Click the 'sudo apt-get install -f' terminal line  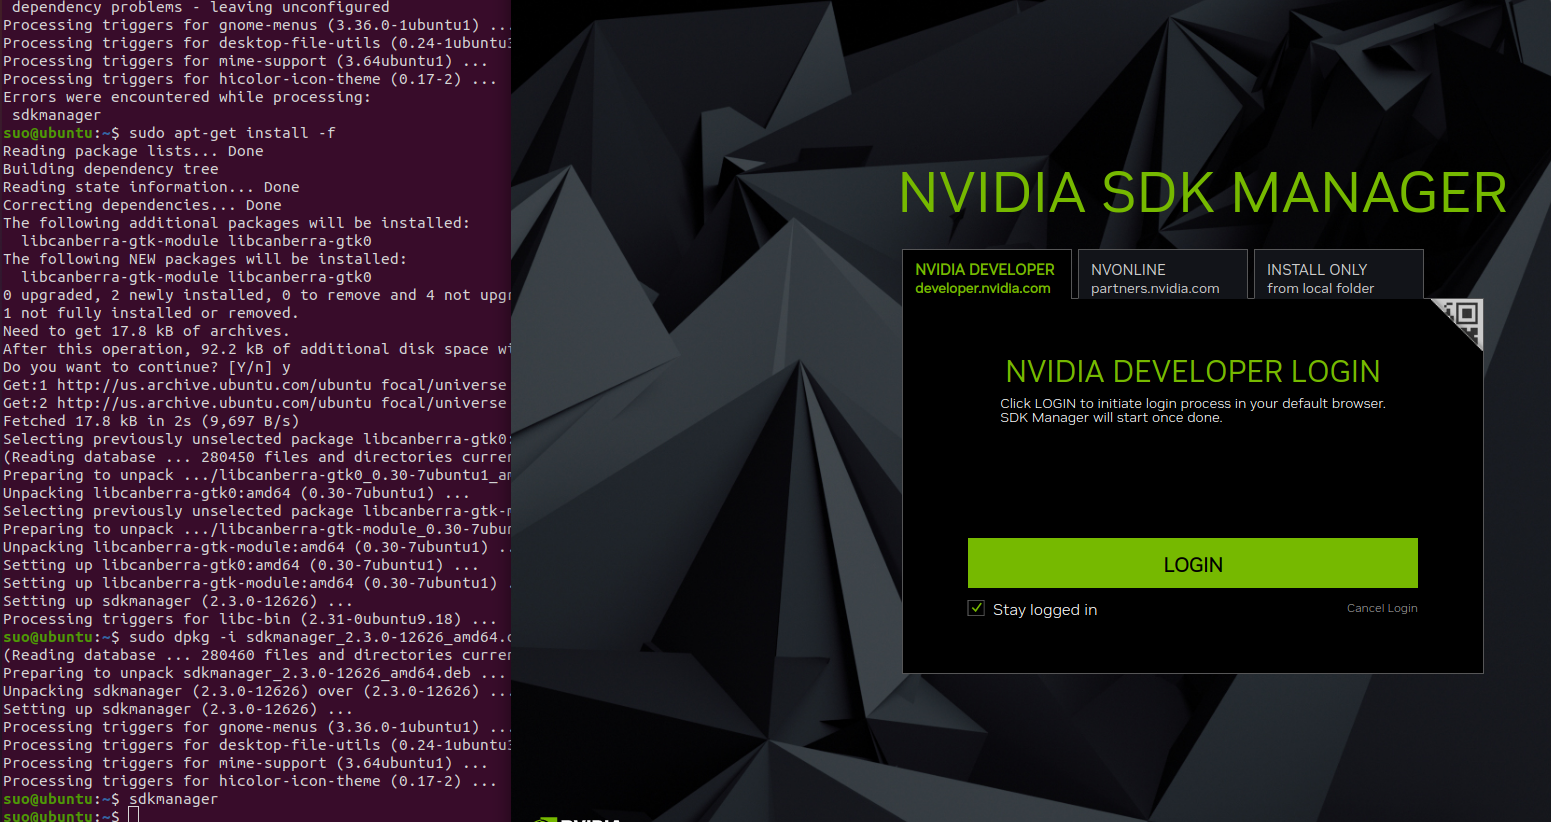(169, 133)
